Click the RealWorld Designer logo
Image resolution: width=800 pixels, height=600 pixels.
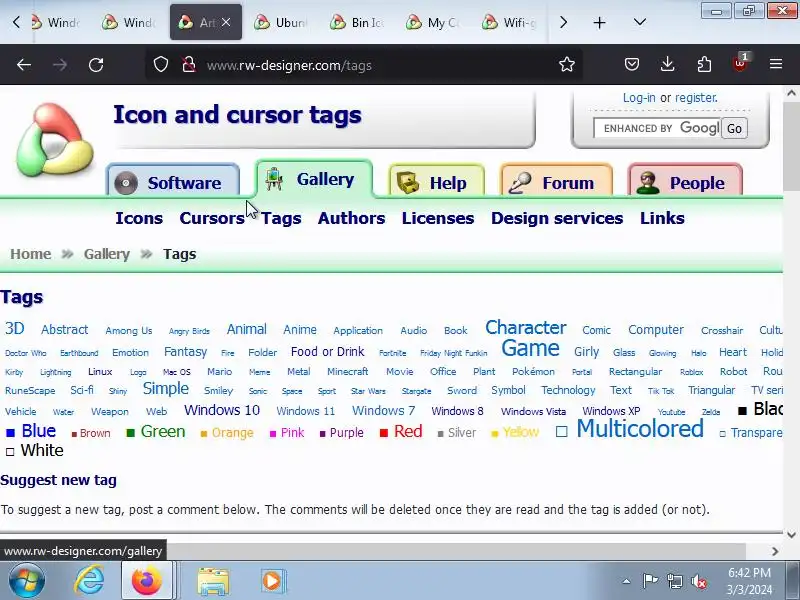point(55,140)
